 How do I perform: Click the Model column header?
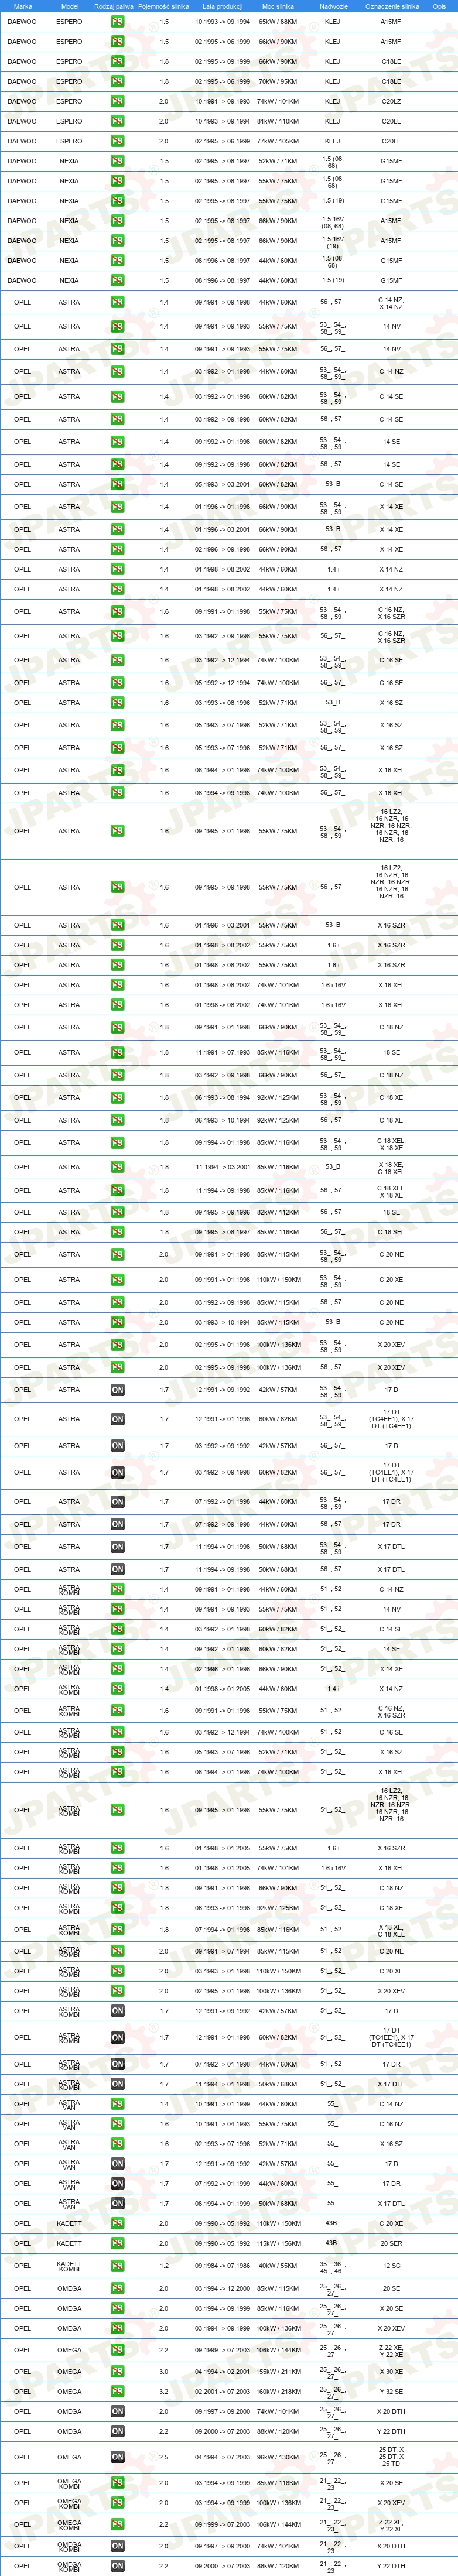pyautogui.click(x=69, y=6)
